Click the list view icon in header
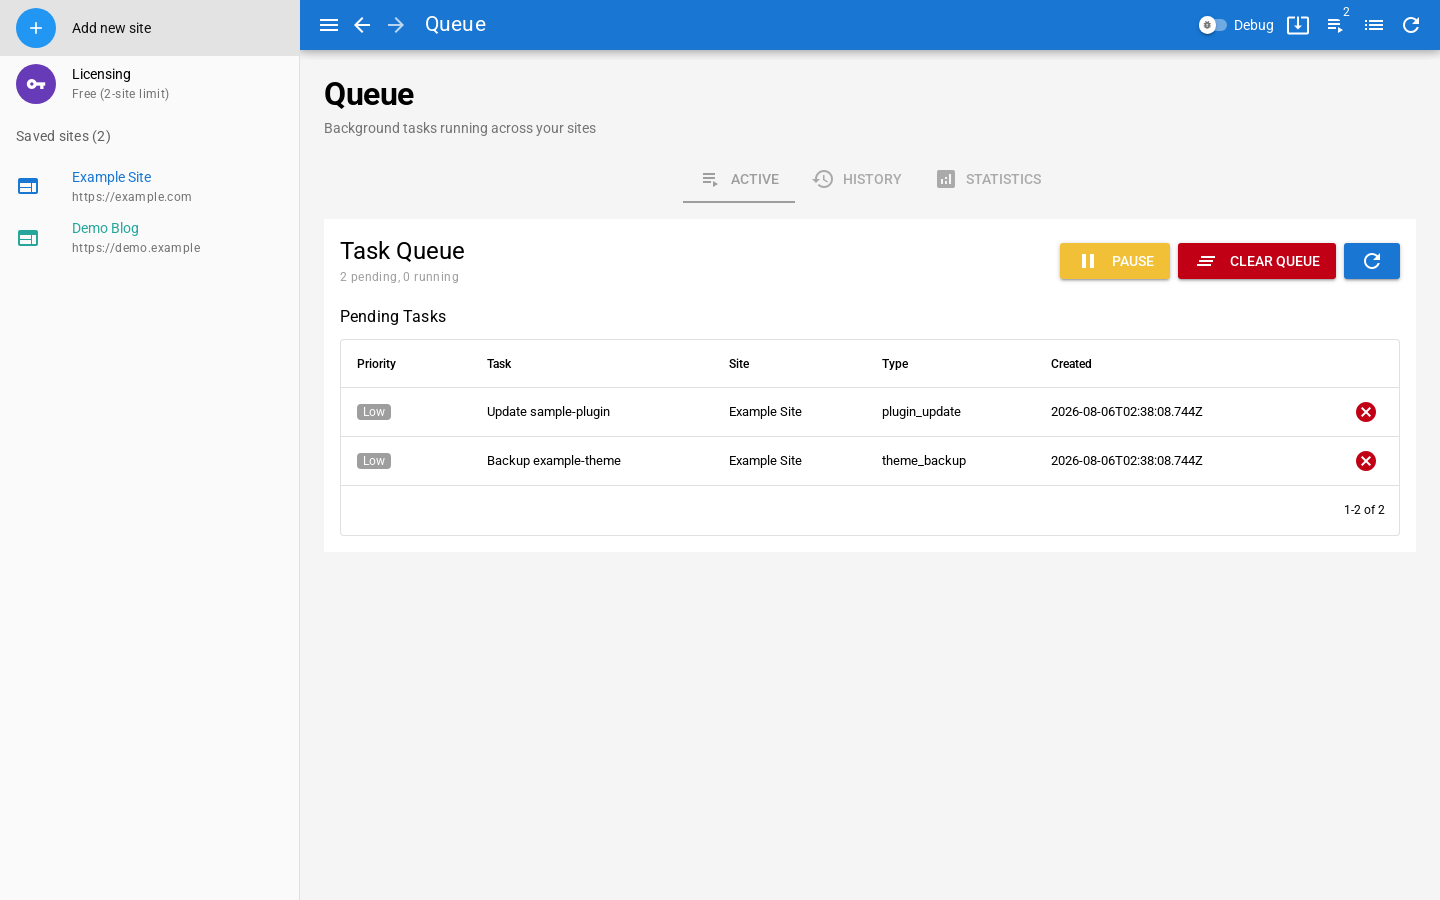This screenshot has height=900, width=1440. point(1374,25)
